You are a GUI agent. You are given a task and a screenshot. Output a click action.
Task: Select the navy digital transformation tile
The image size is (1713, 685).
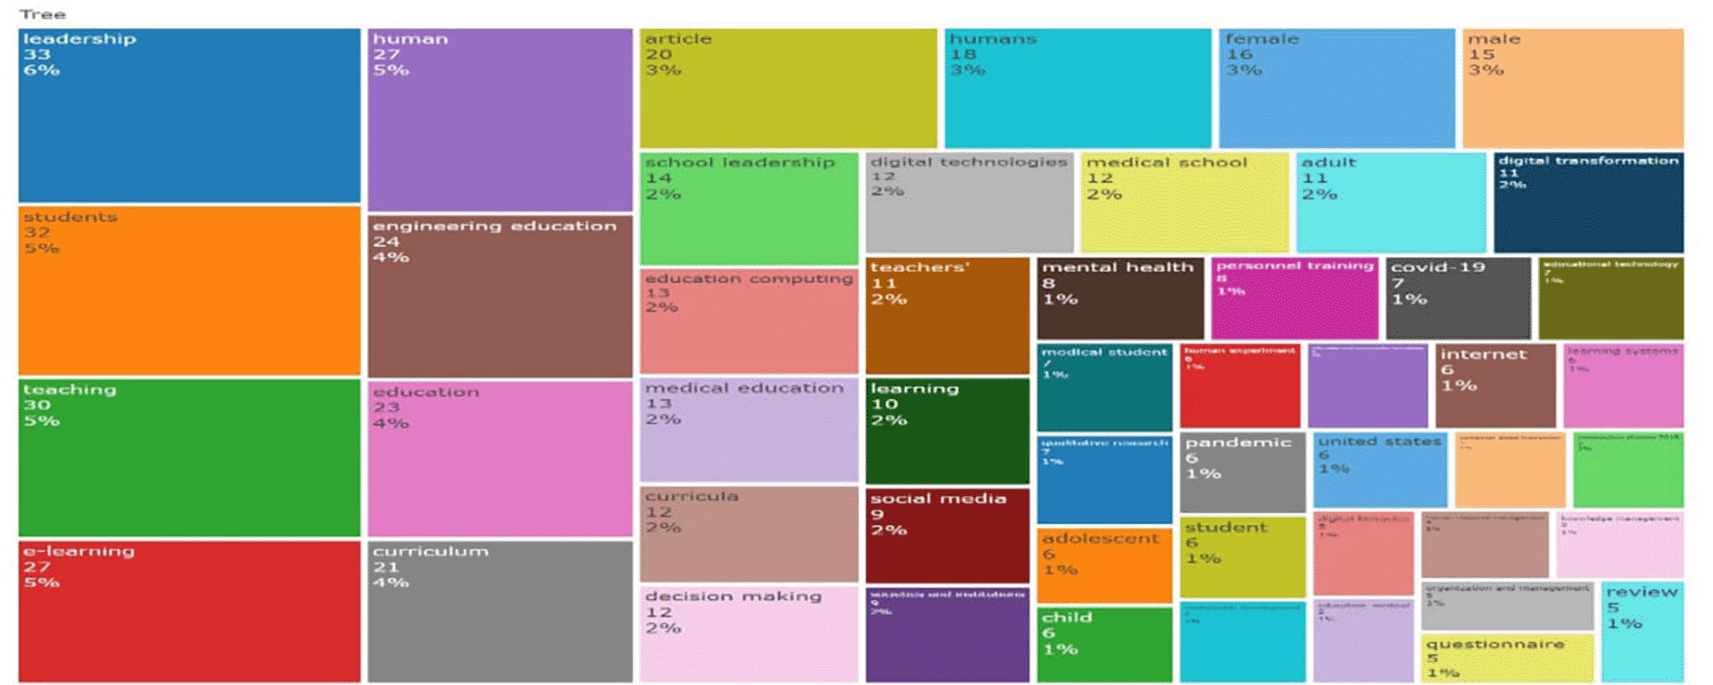click(x=1588, y=203)
